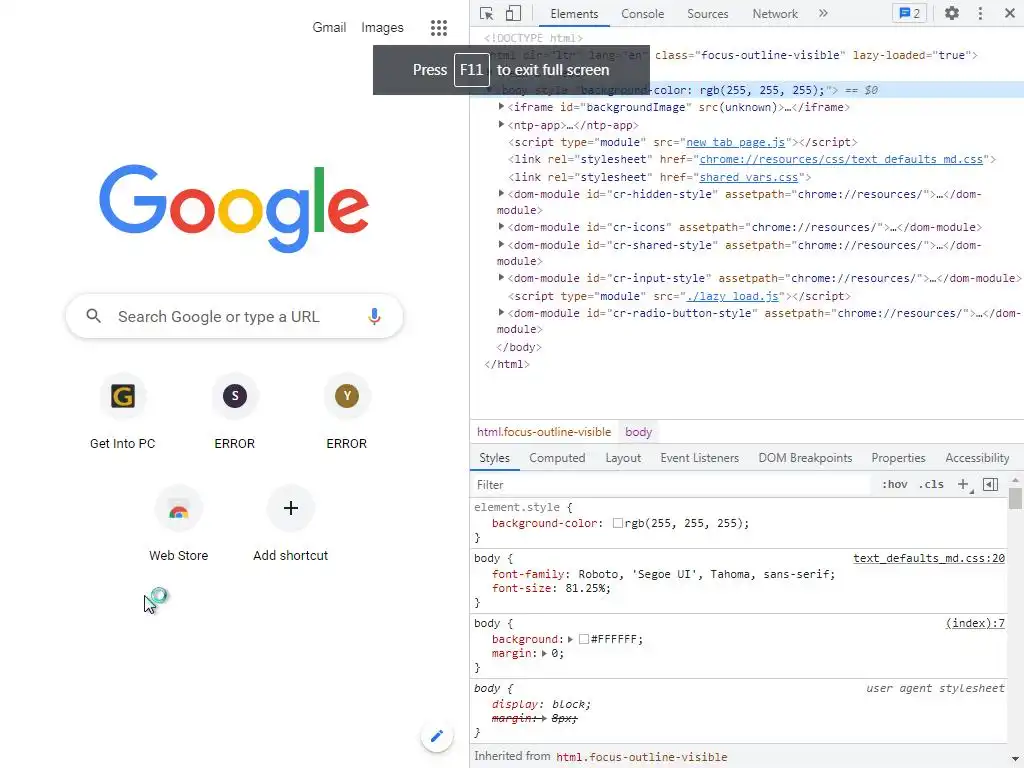Select the Styles pane tab
1024x768 pixels.
(494, 458)
